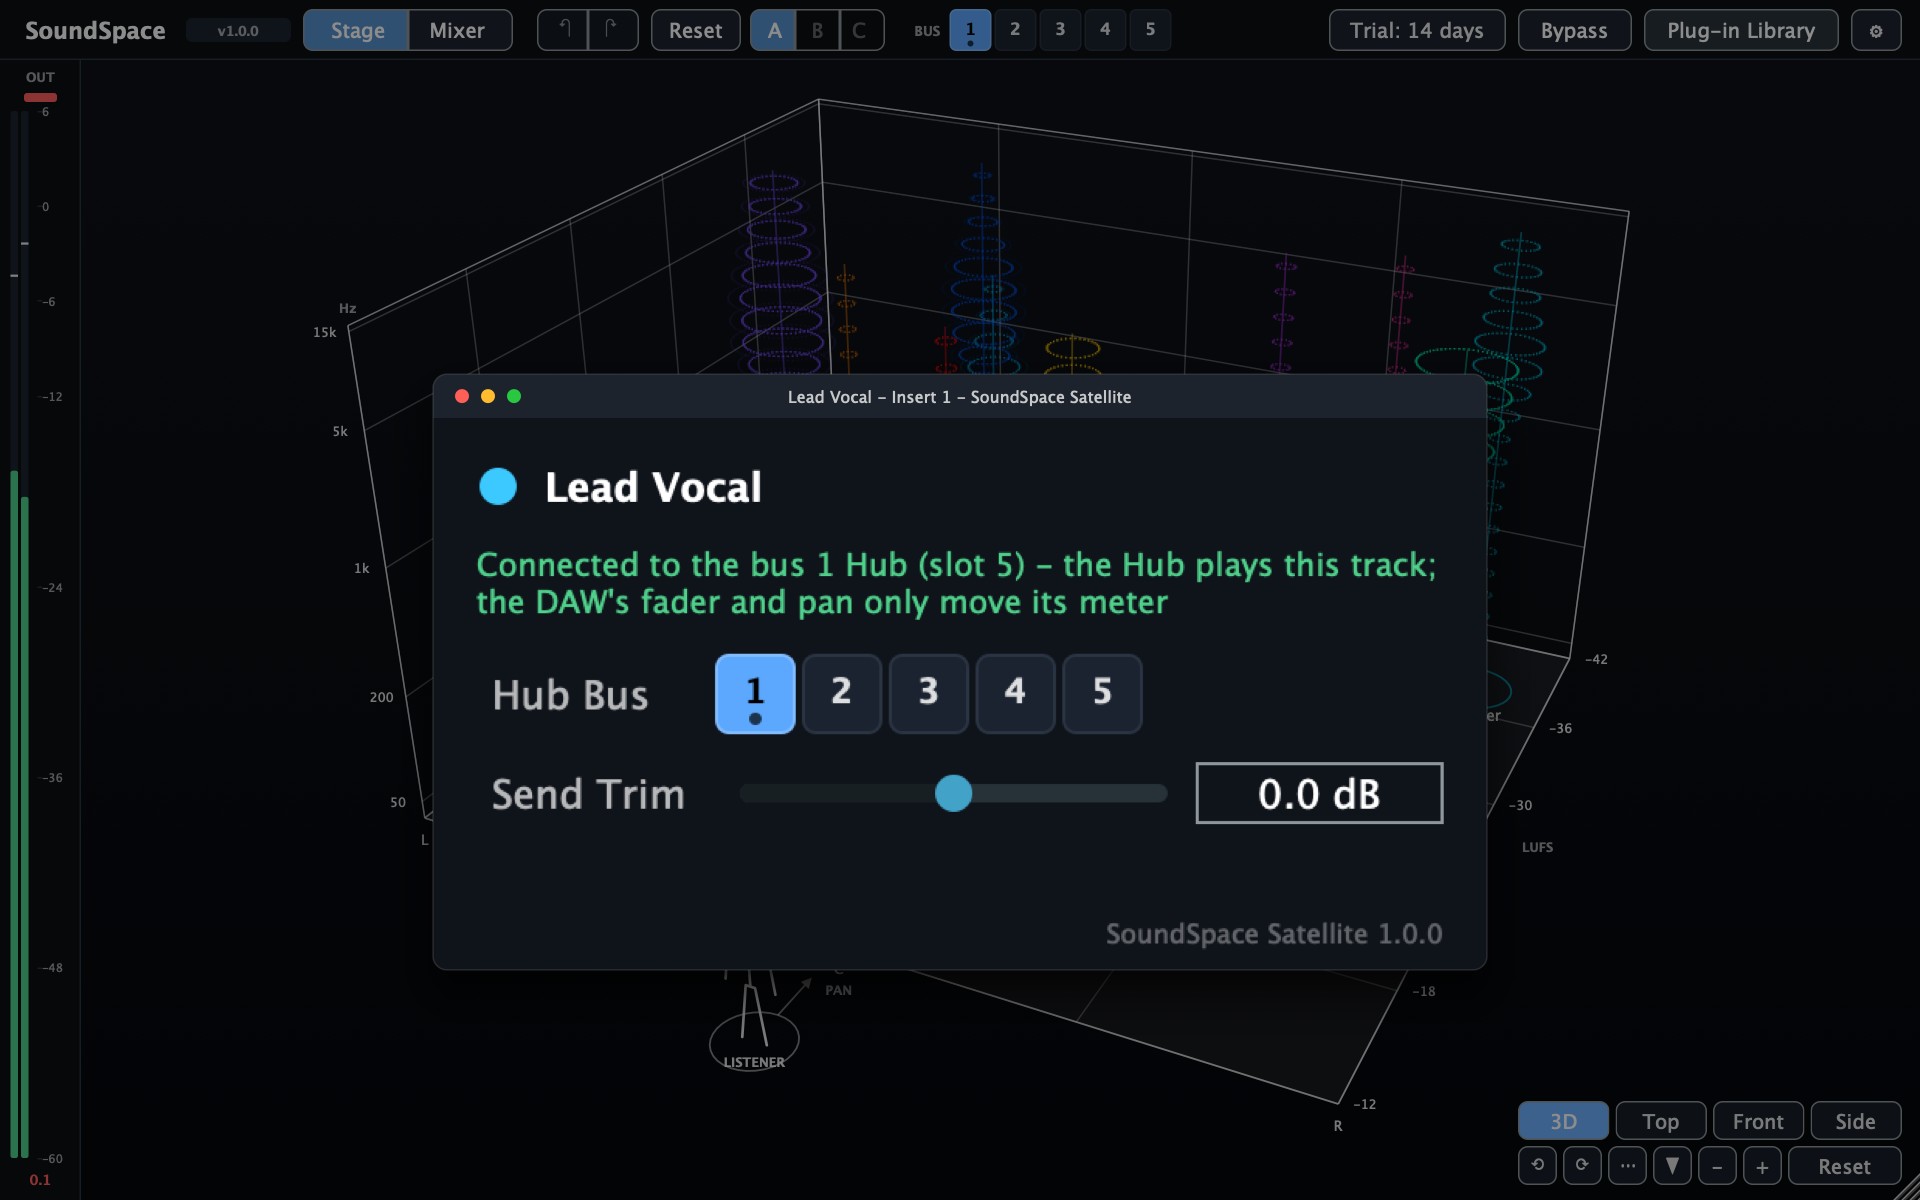Click the downward triangle view button

click(x=1672, y=1165)
